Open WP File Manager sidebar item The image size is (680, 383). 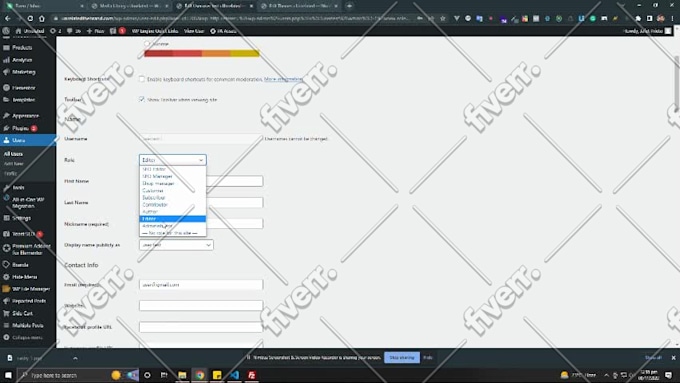[x=30, y=289]
